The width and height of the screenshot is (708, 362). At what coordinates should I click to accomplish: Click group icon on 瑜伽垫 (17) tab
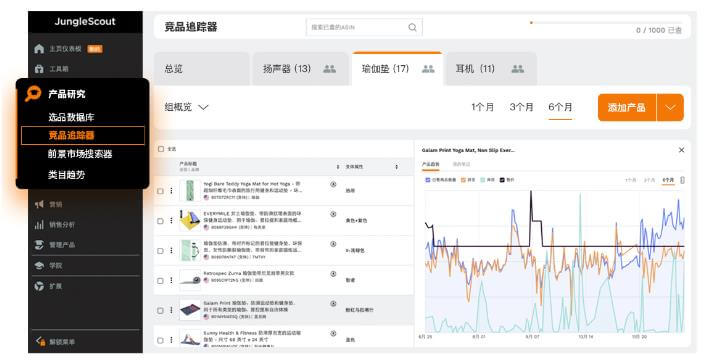click(x=428, y=69)
